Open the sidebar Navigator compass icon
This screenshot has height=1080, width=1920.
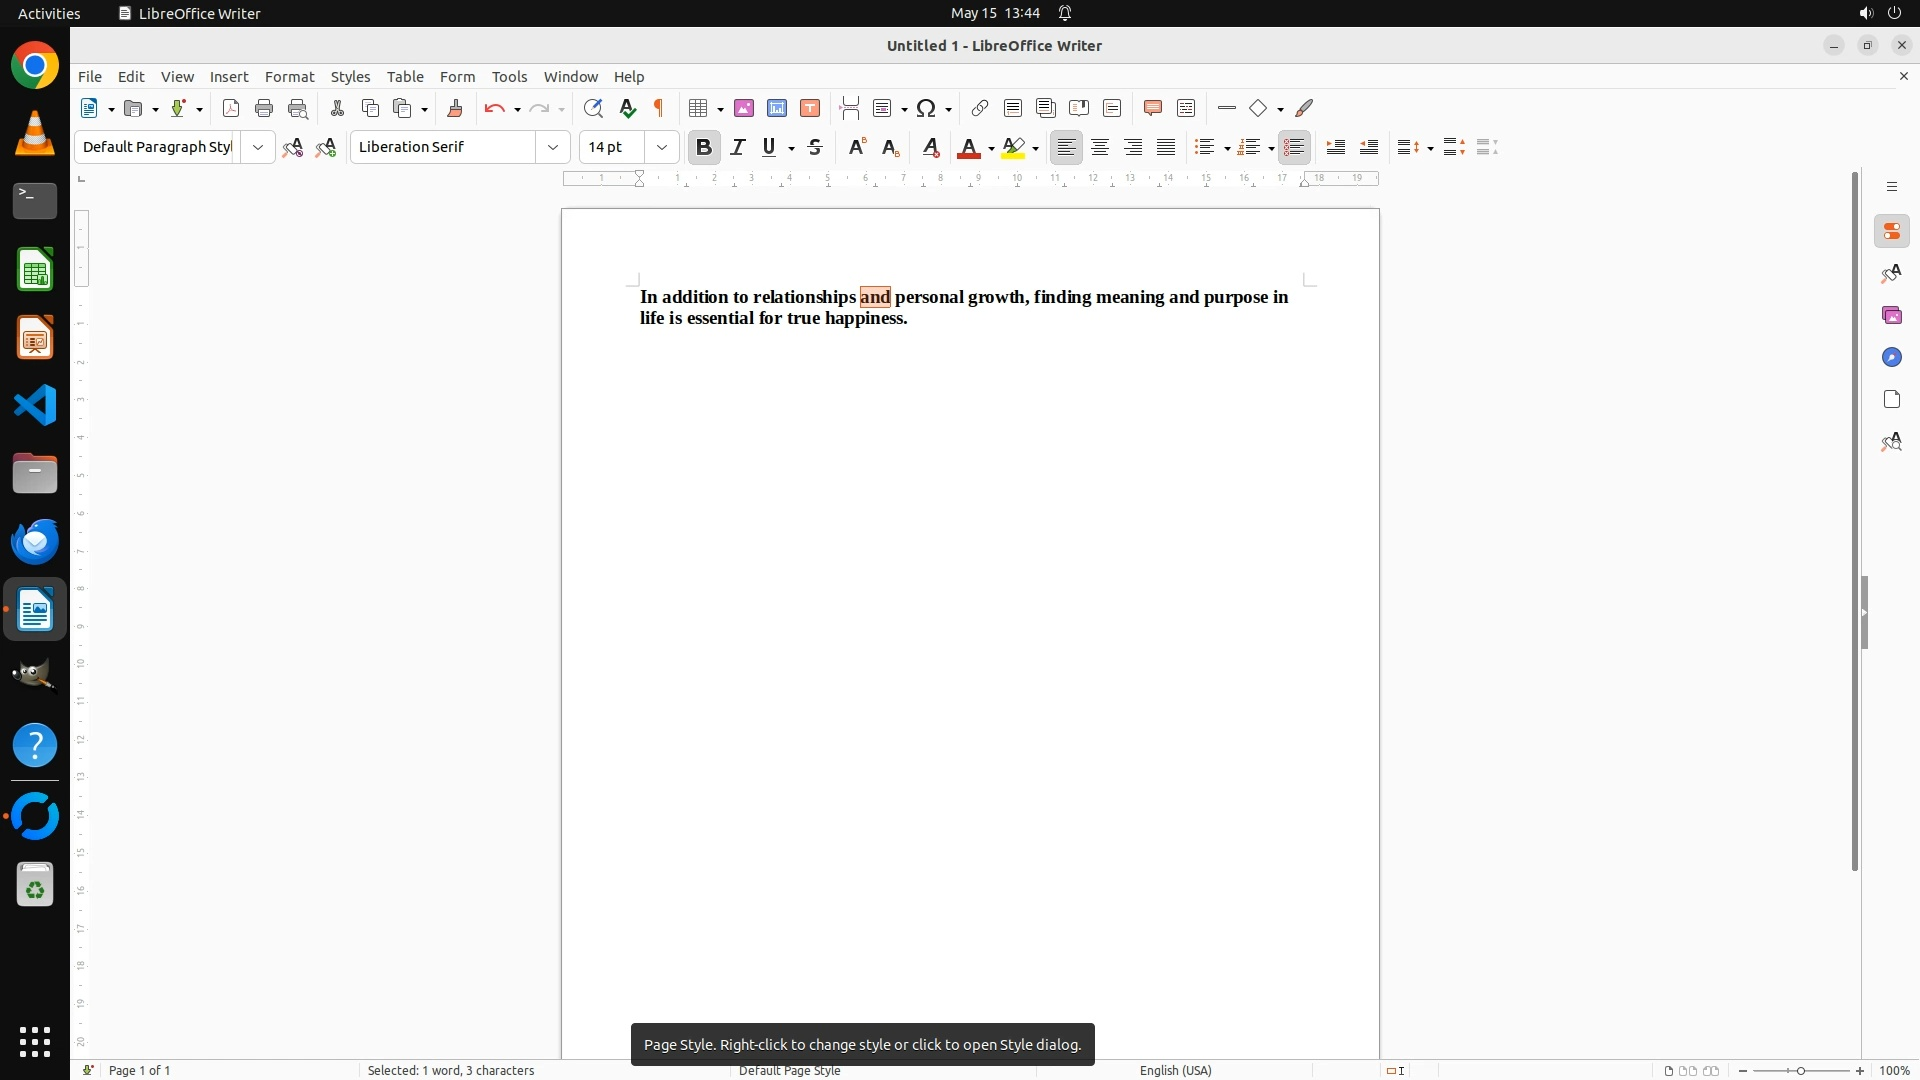(x=1891, y=358)
